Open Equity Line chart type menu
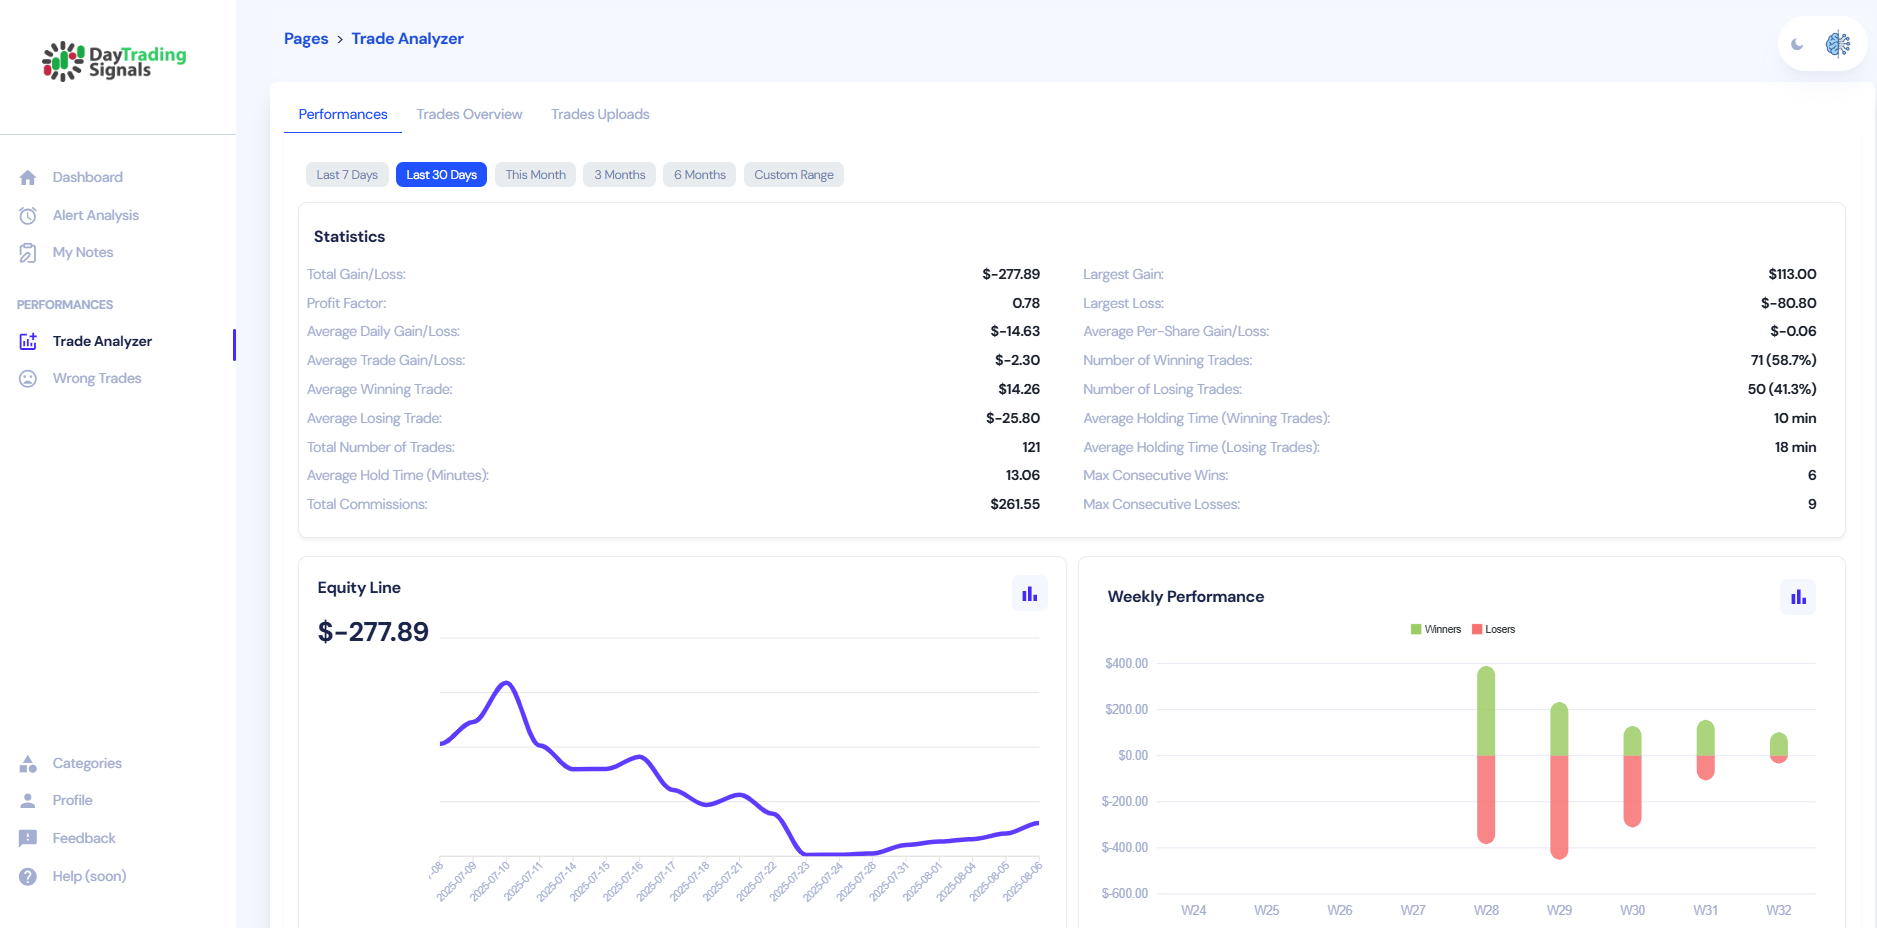1877x928 pixels. coord(1029,594)
